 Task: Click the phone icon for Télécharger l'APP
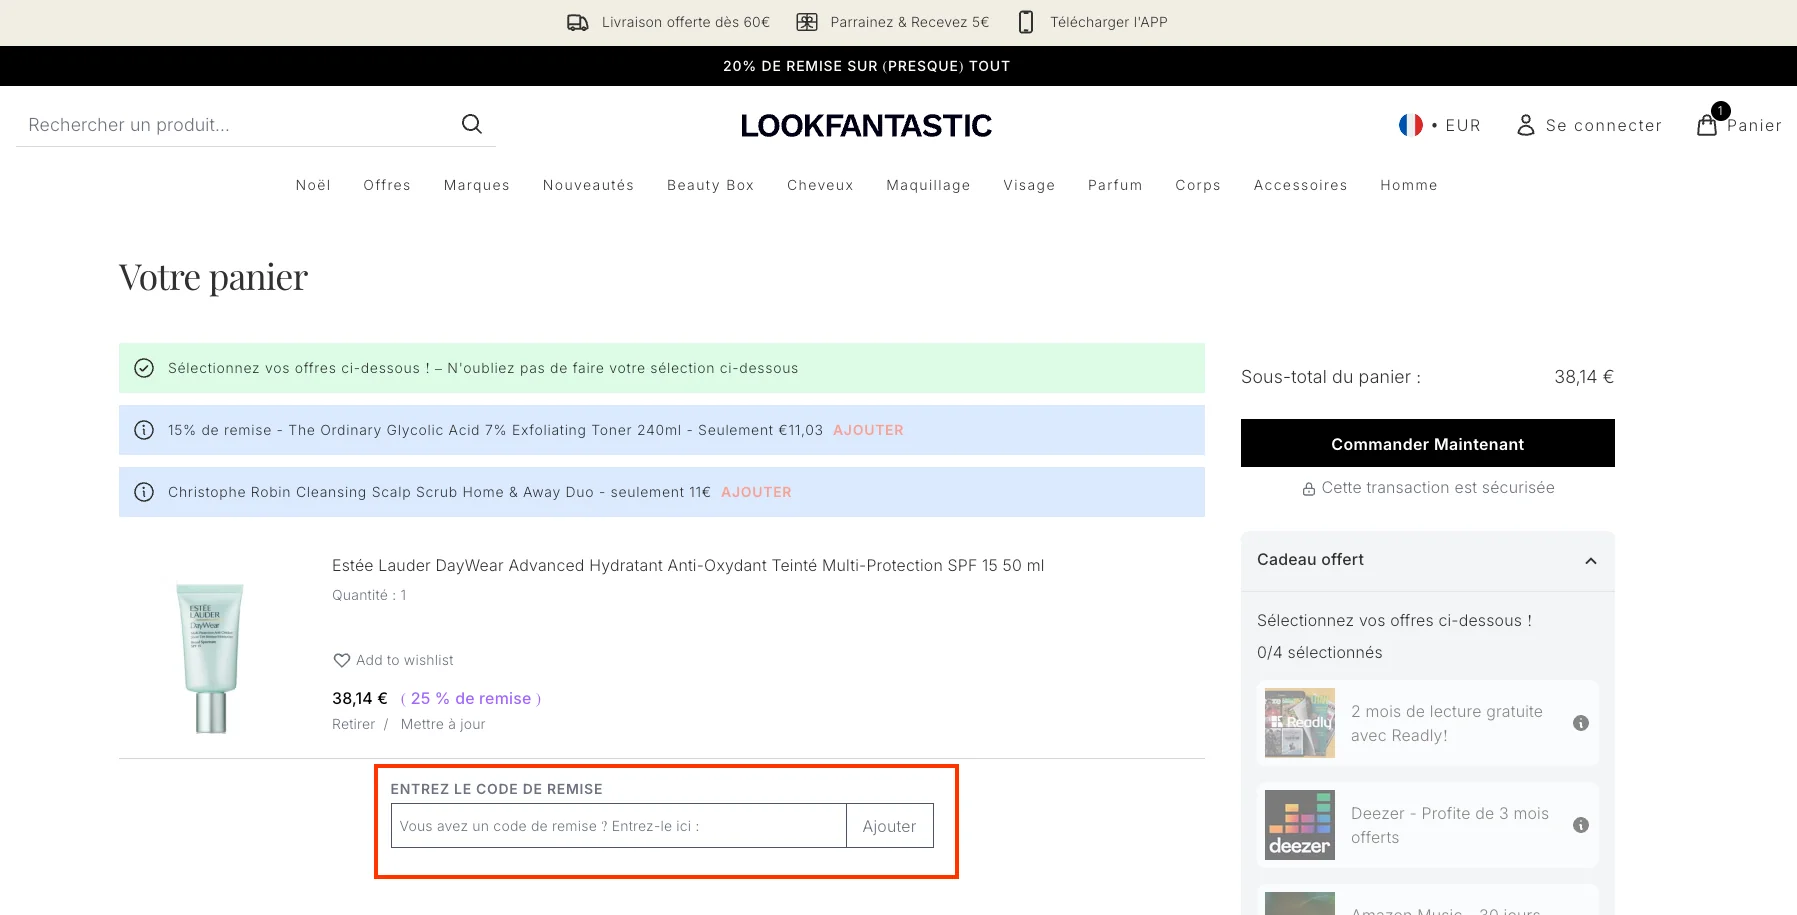(1025, 21)
